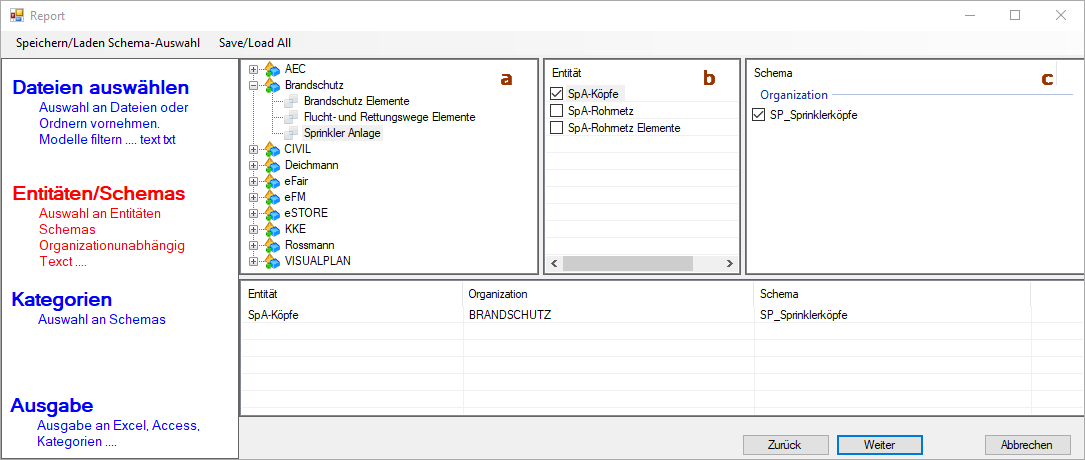
Task: Expand the AEC tree node
Action: (253, 69)
